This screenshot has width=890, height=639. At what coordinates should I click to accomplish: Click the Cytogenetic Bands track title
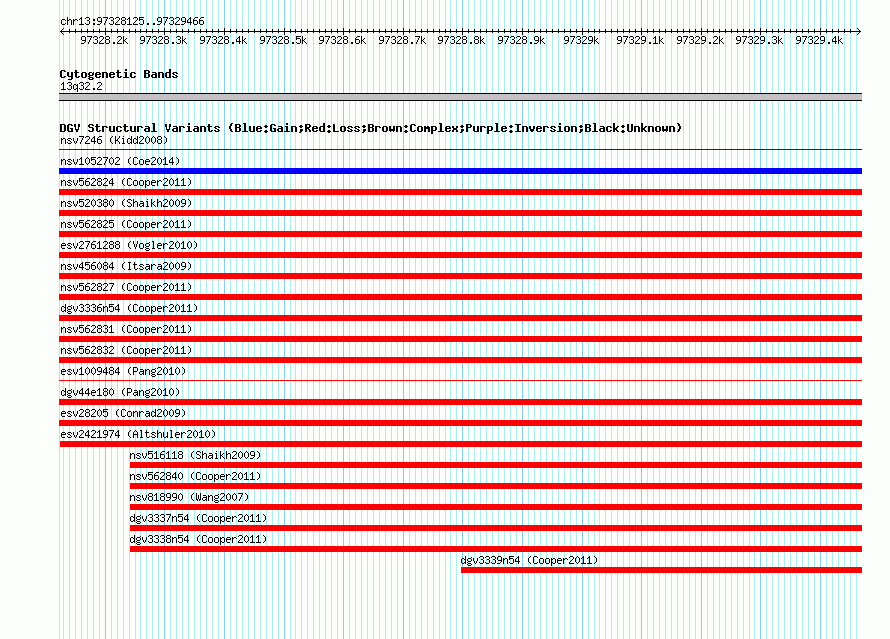(x=119, y=74)
